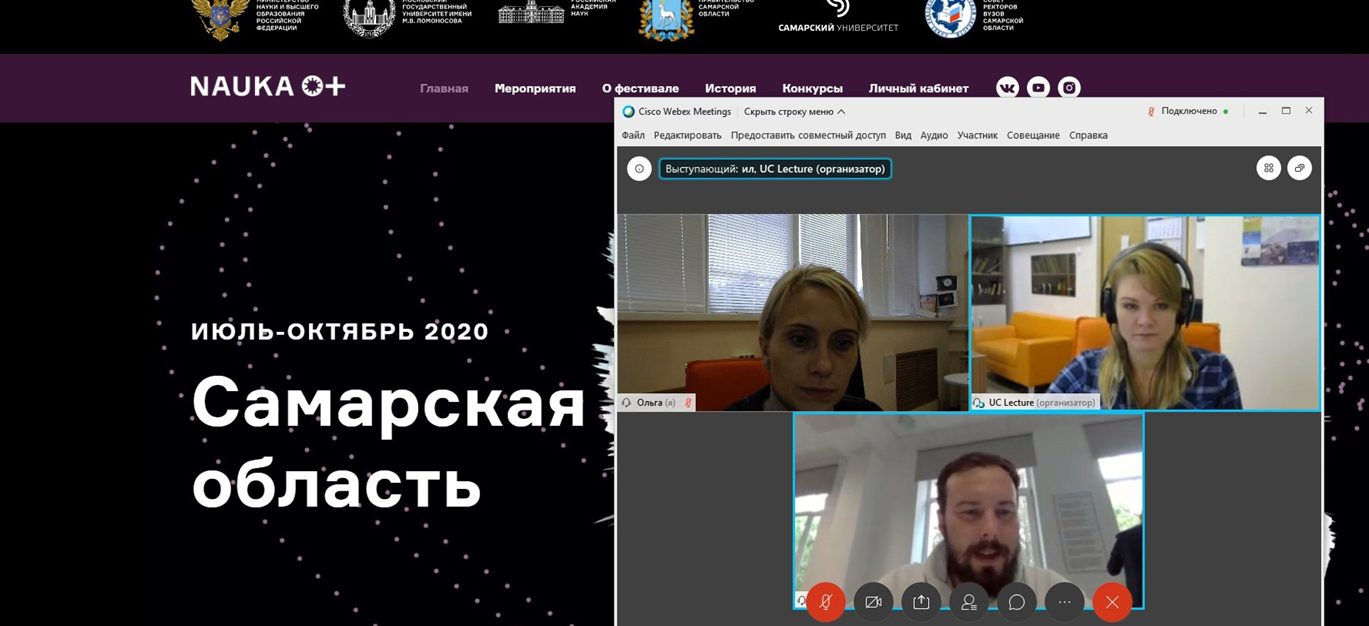
Task: Open the Участник menu in Webex
Action: point(977,135)
